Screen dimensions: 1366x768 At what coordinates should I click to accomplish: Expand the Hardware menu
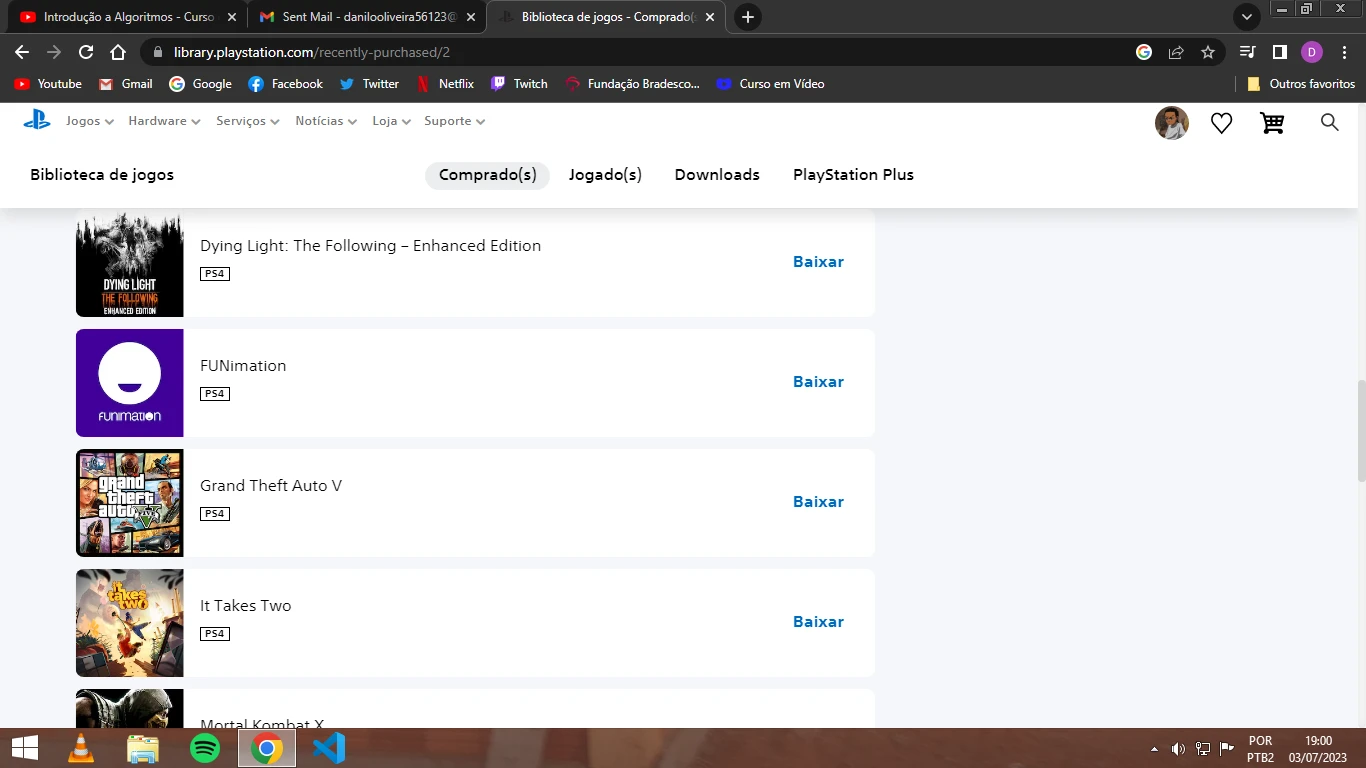pyautogui.click(x=165, y=121)
